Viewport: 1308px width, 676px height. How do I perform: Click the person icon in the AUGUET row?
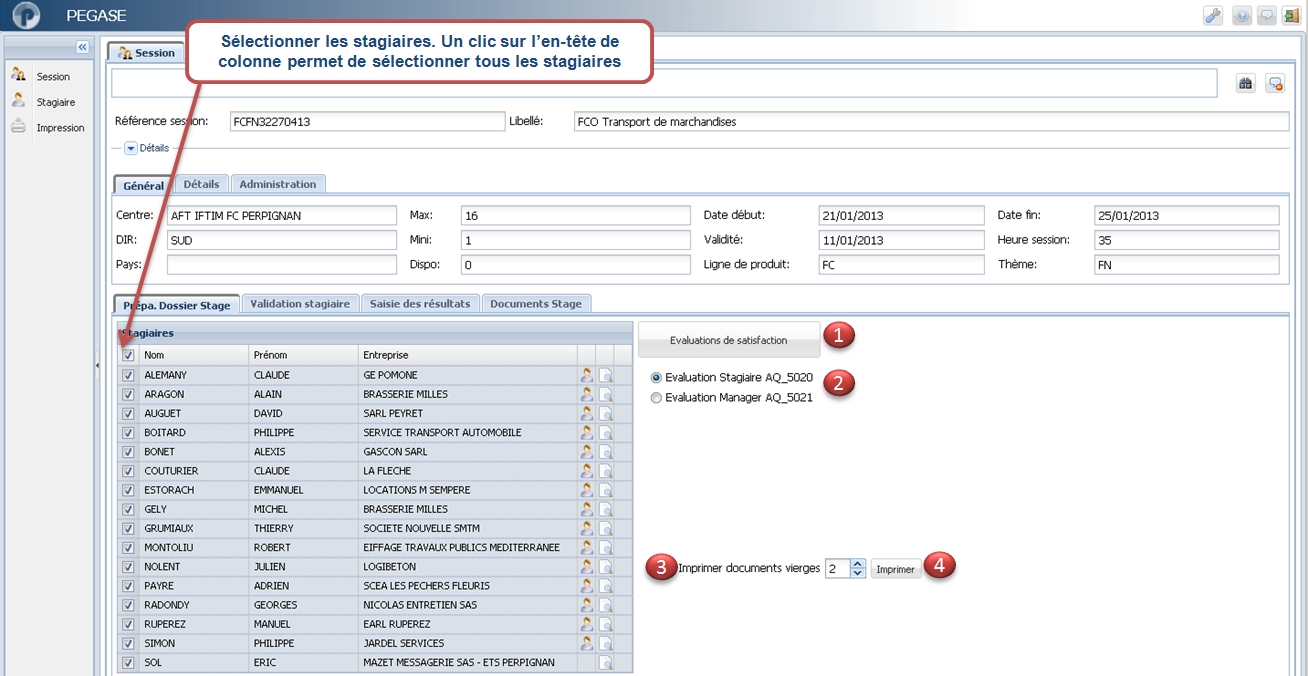(587, 413)
